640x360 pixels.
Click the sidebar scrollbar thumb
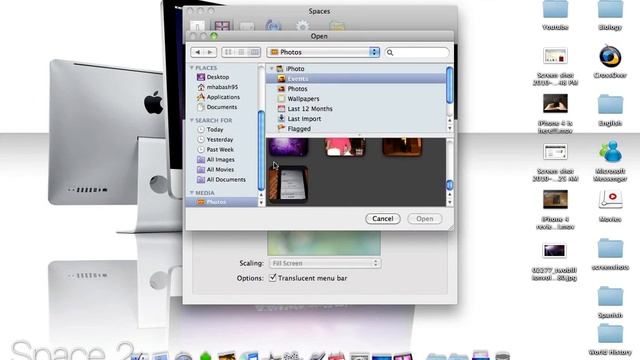[x=261, y=151]
